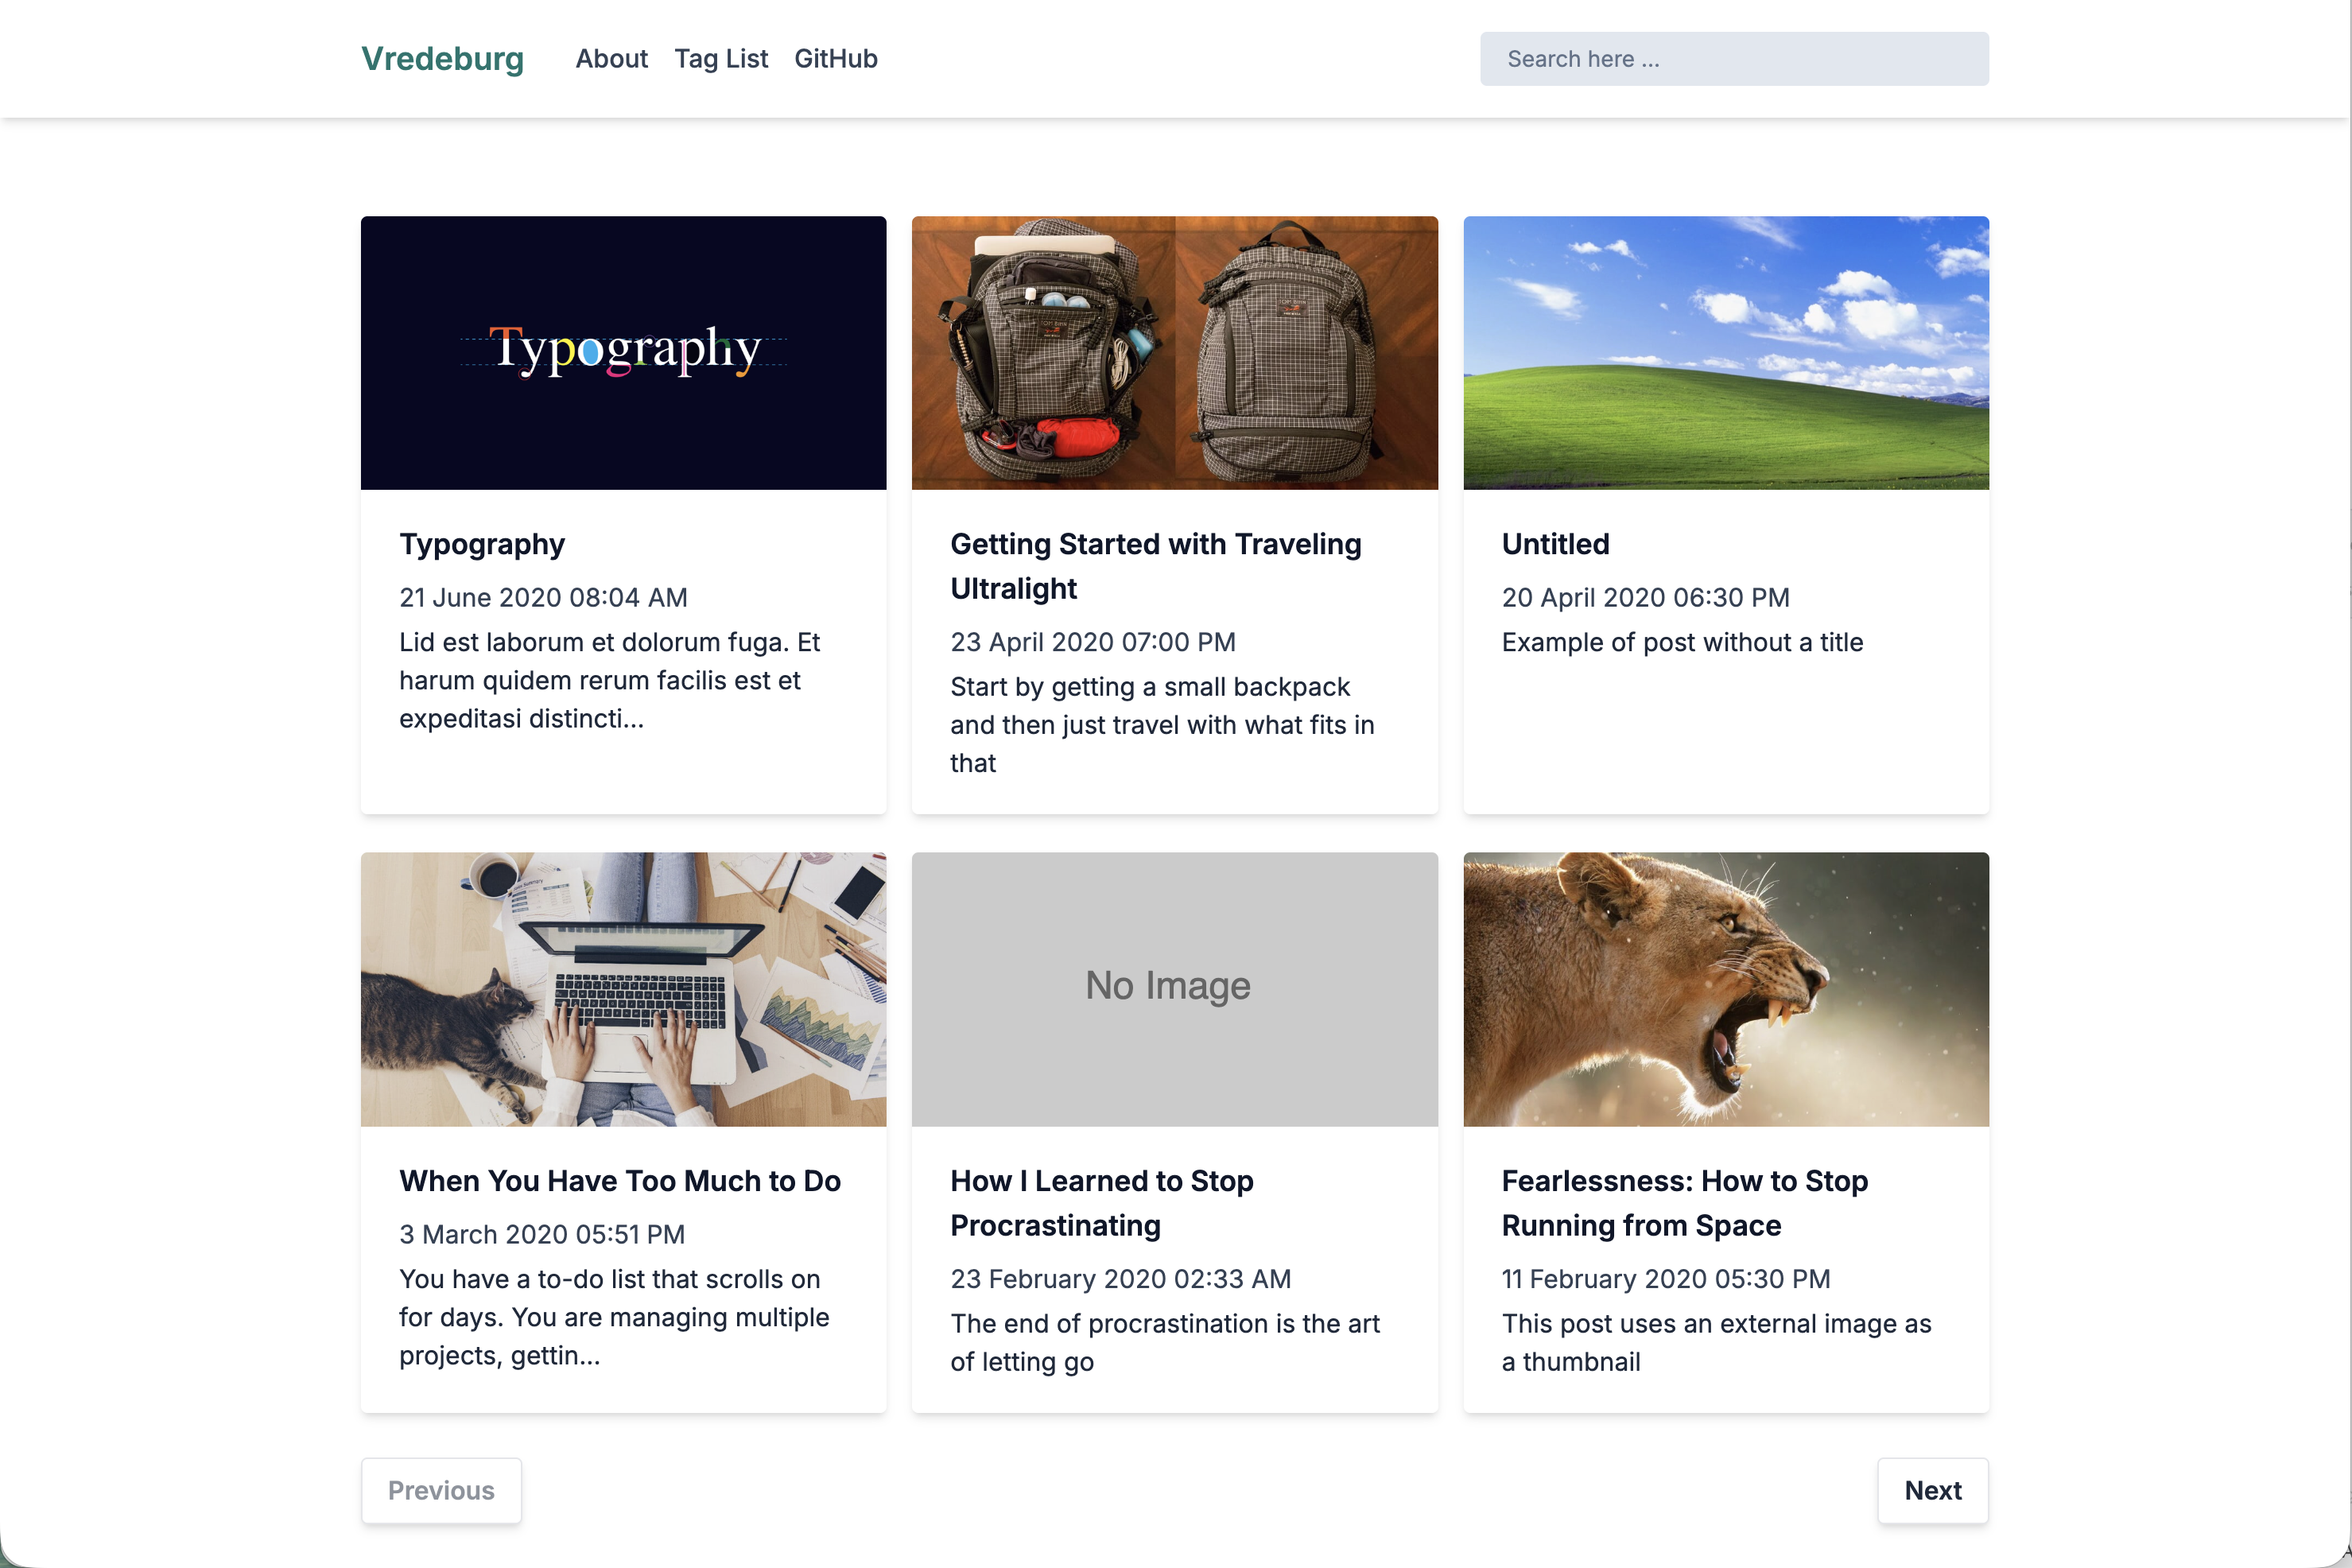Open the Tag List page
This screenshot has height=1568, width=2352.
pos(720,59)
